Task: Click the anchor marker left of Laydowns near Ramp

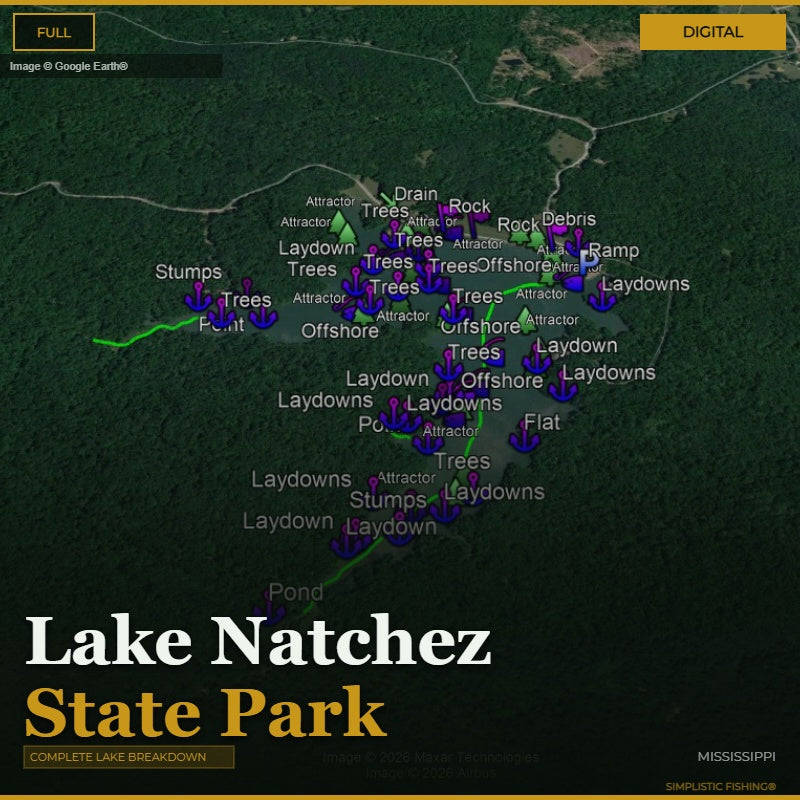Action: click(x=602, y=296)
